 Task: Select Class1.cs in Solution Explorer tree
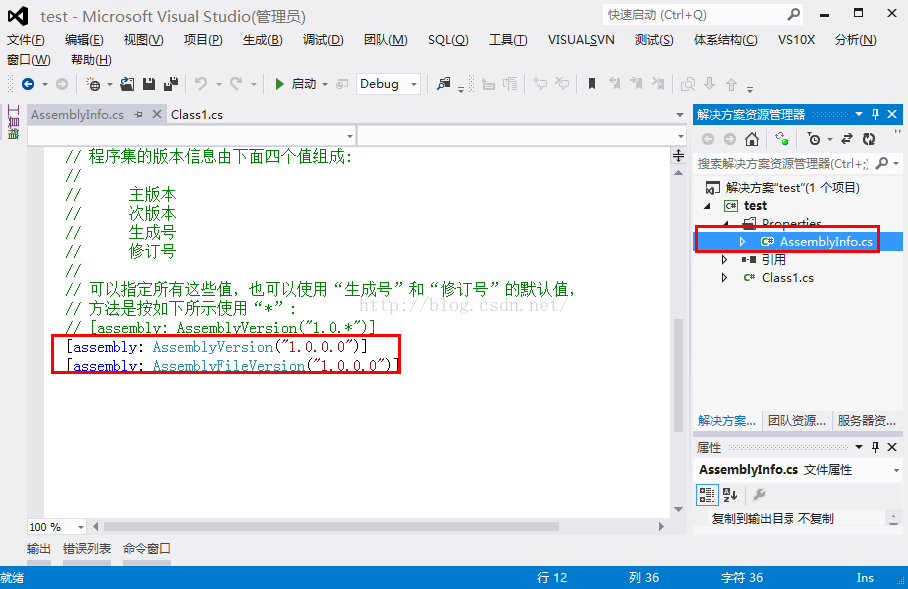[788, 278]
